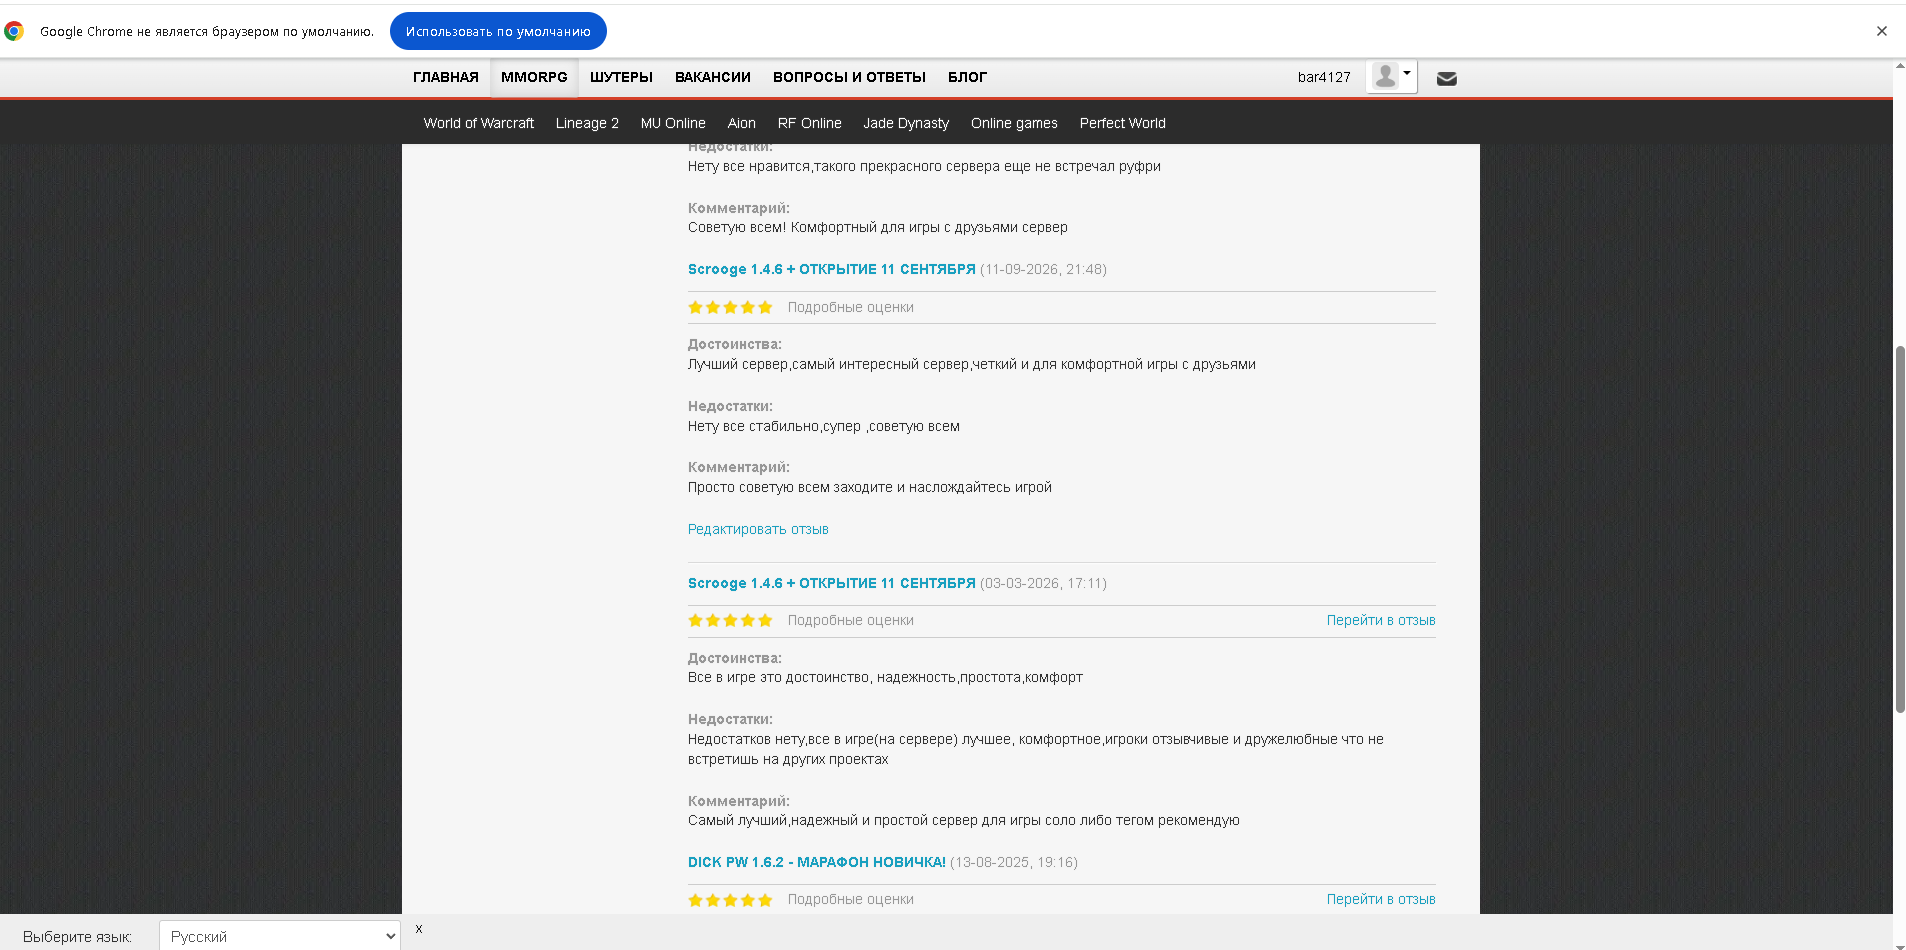
Task: Expand Подробные оценки for 03-03-2026 review
Action: click(x=850, y=620)
